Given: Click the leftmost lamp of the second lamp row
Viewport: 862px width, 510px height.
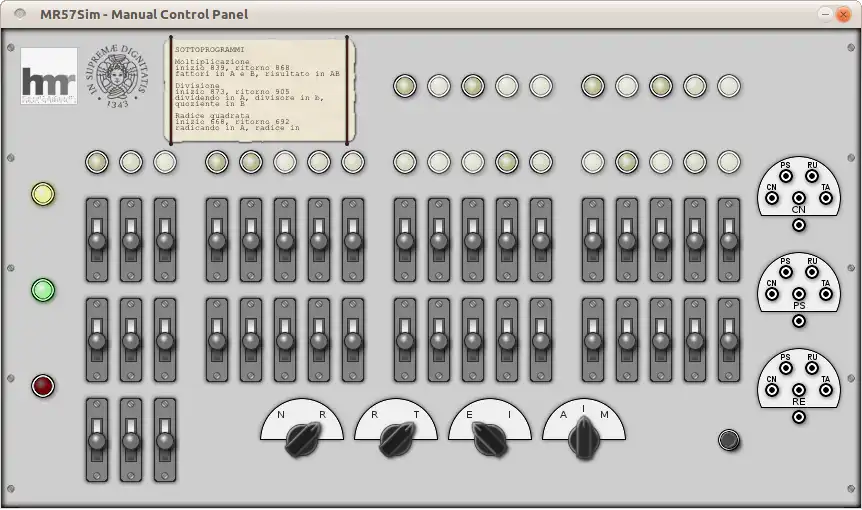Looking at the screenshot, I should point(97,162).
